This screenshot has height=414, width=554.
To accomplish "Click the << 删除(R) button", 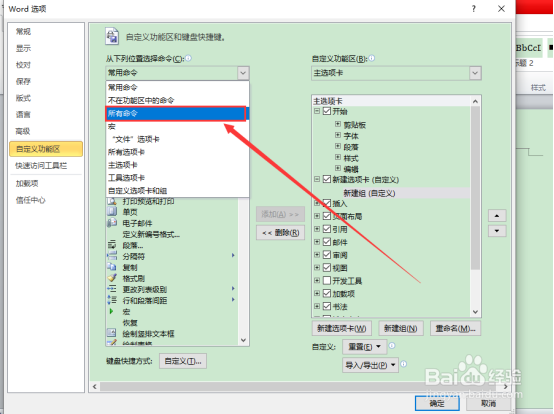I will pos(281,233).
